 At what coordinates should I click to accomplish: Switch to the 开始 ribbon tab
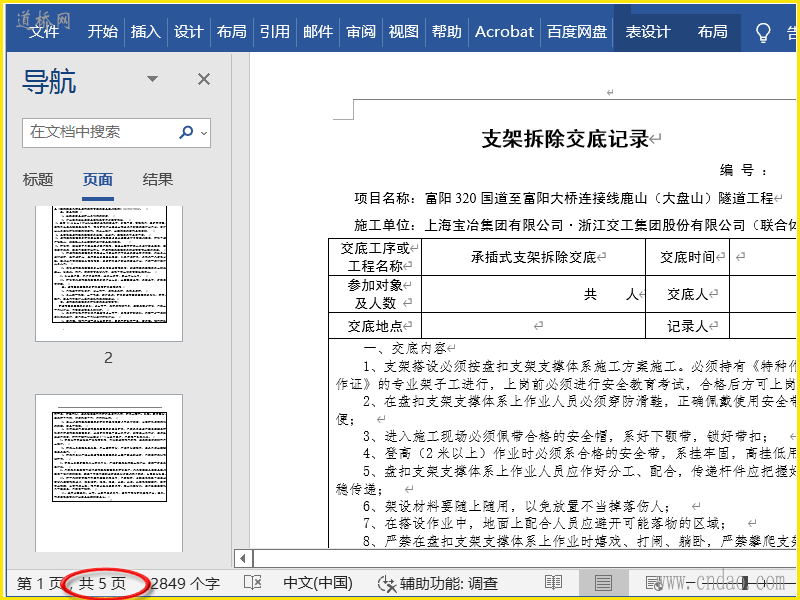coord(103,32)
